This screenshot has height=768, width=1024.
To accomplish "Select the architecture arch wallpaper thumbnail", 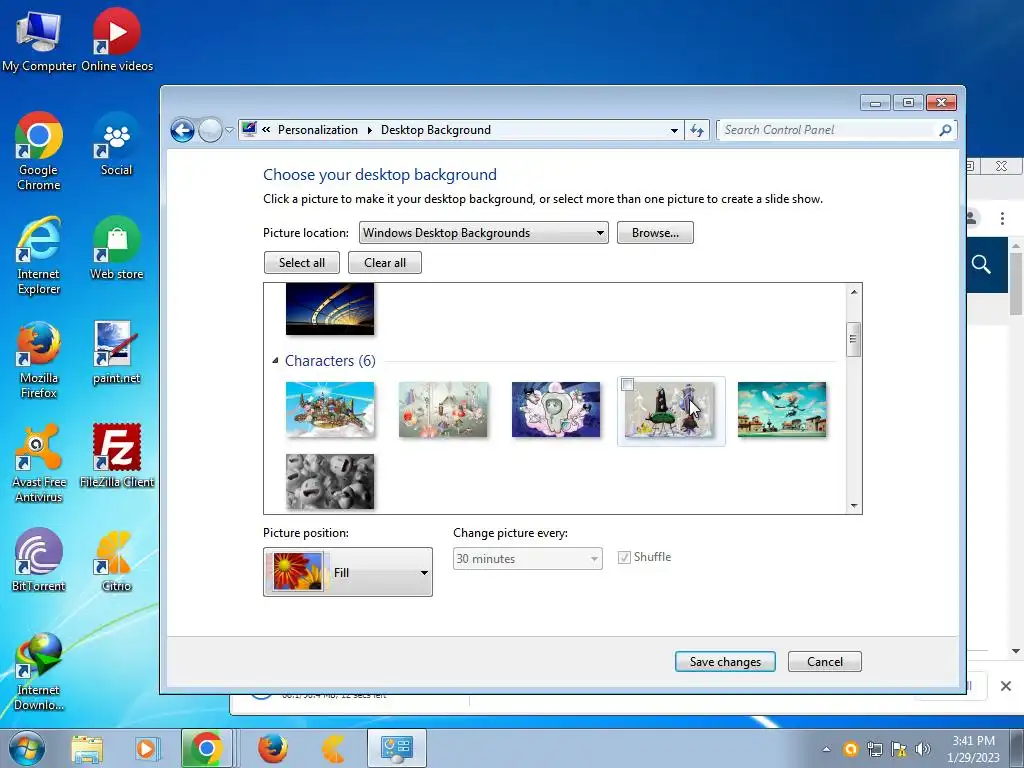I will 330,308.
